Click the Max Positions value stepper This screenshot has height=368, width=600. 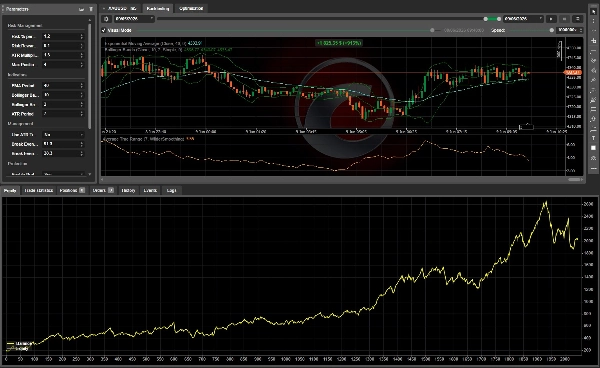pos(82,65)
